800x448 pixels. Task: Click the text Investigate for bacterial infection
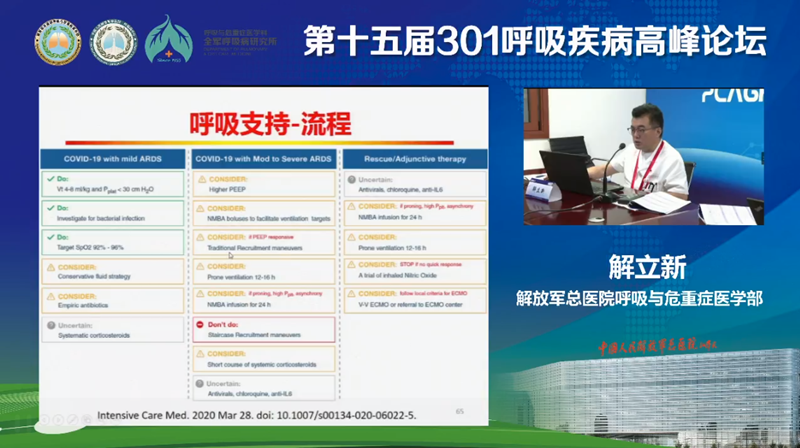(x=101, y=218)
